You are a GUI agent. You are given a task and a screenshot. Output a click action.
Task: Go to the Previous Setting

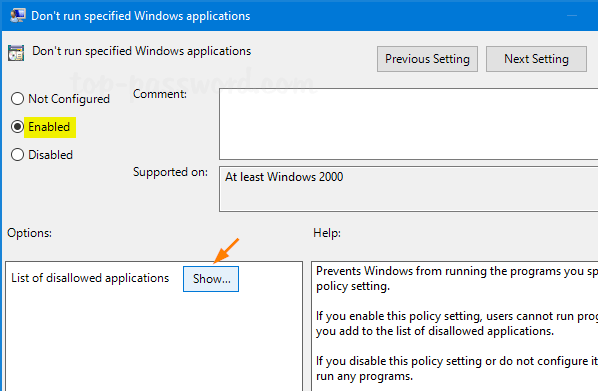427,59
